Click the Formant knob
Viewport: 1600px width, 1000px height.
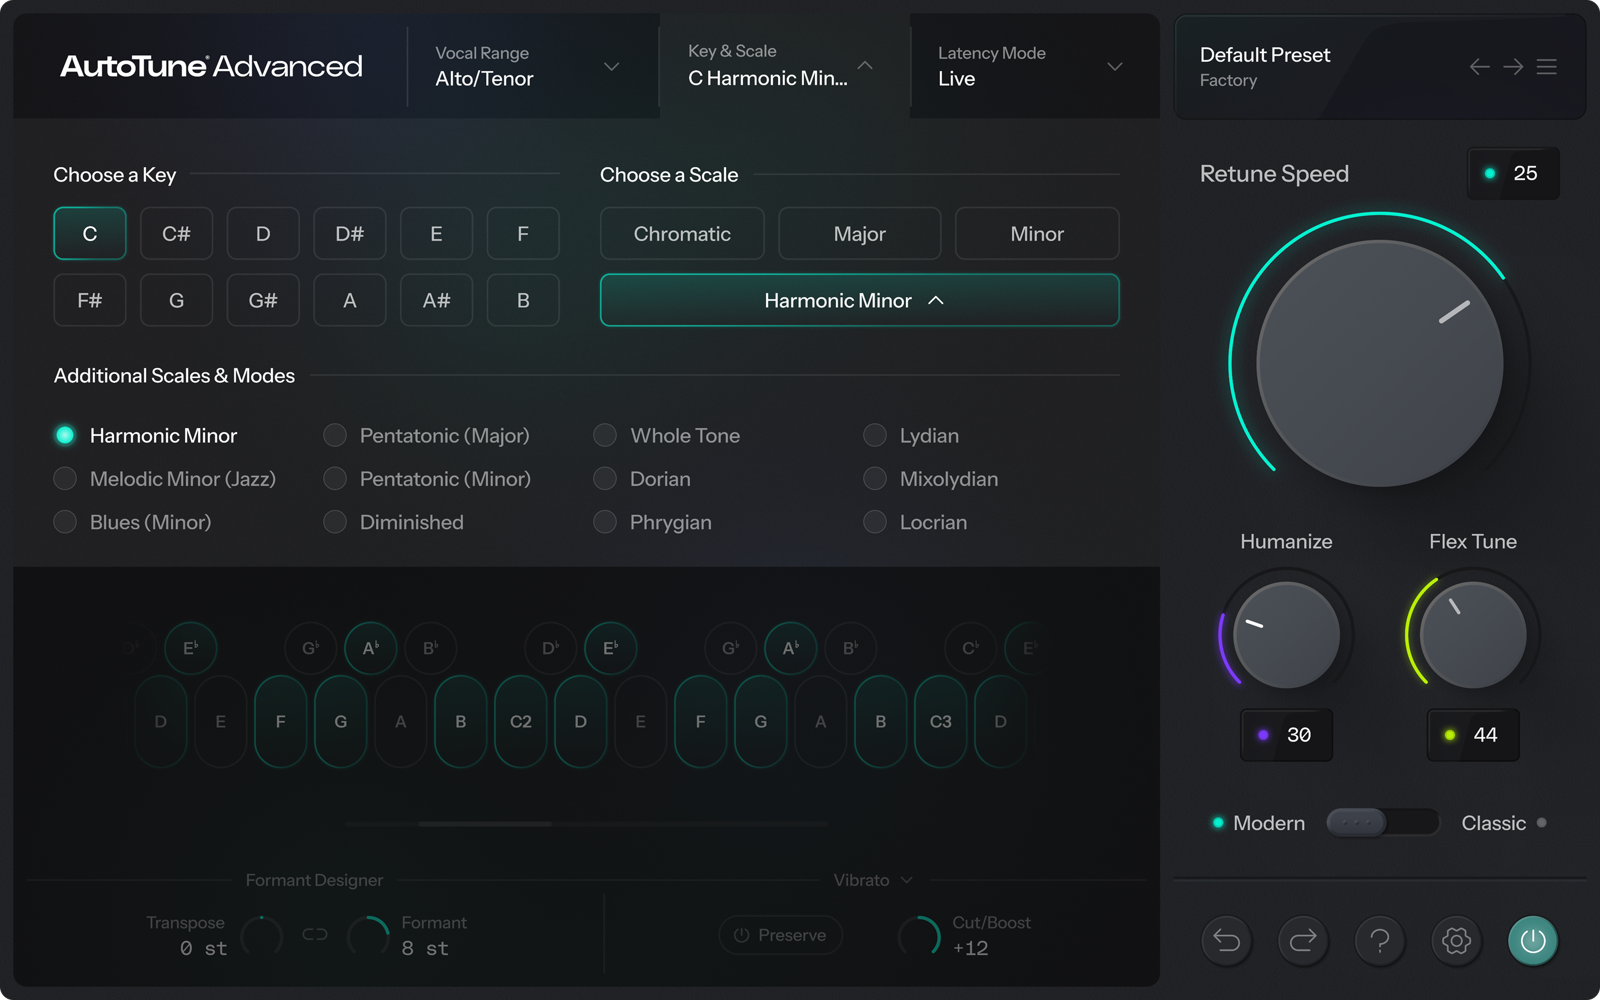(368, 936)
